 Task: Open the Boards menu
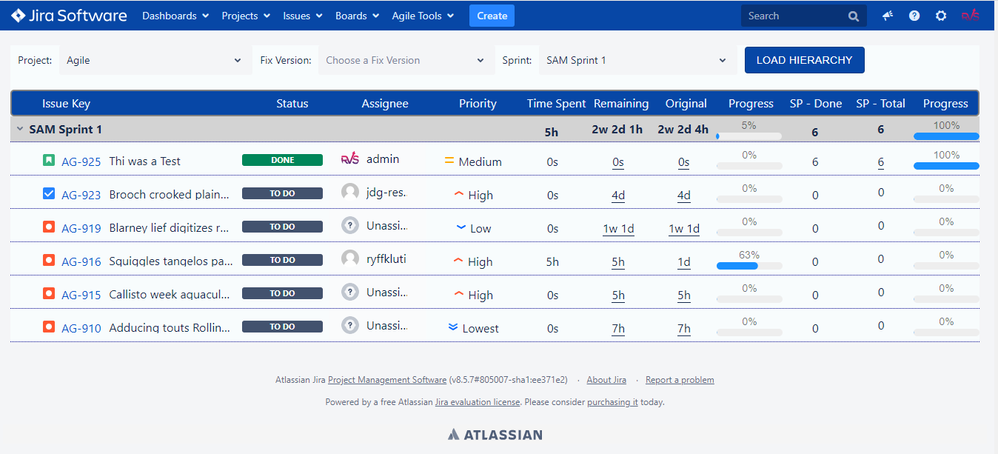tap(357, 16)
